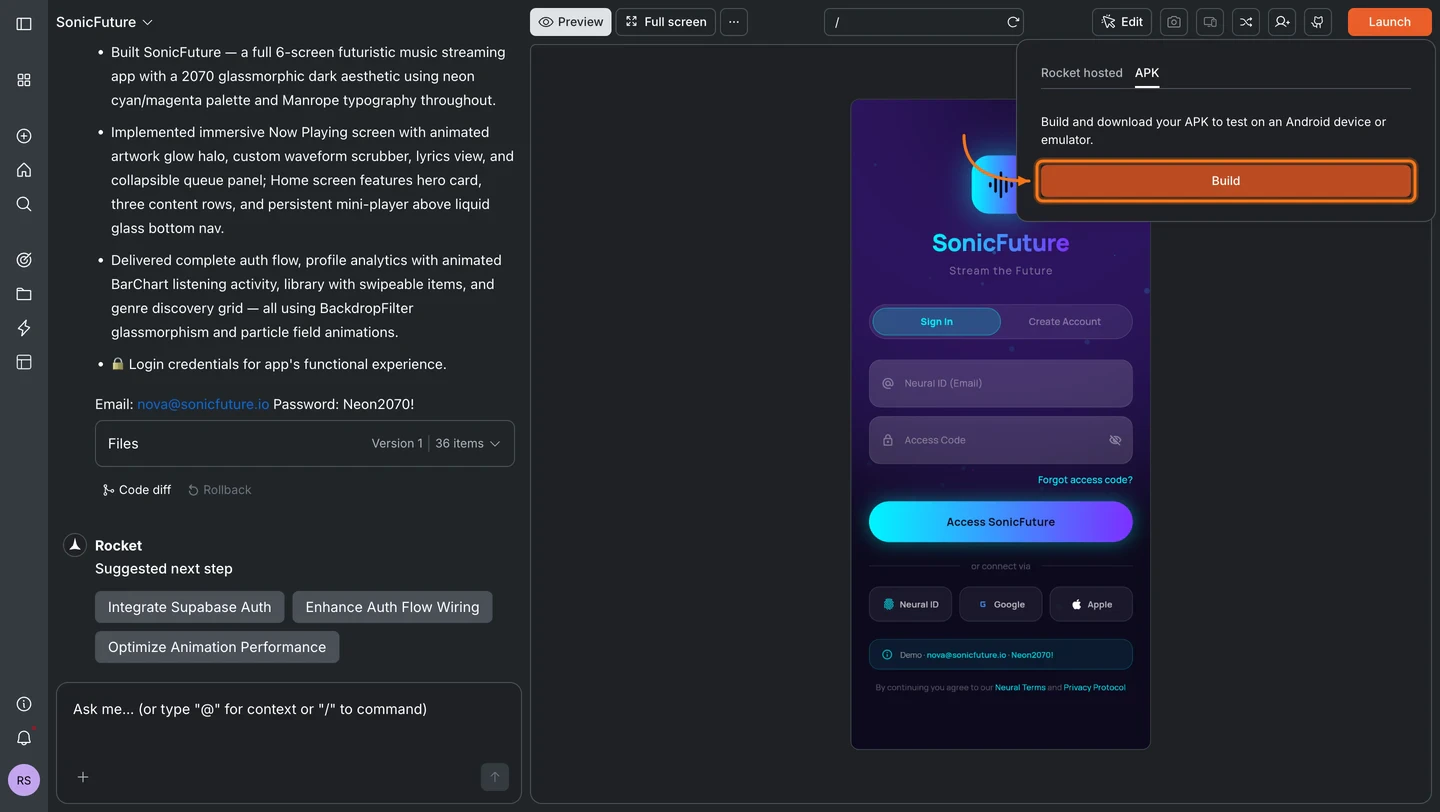
Task: Select the Full screen menu item
Action: 665,21
